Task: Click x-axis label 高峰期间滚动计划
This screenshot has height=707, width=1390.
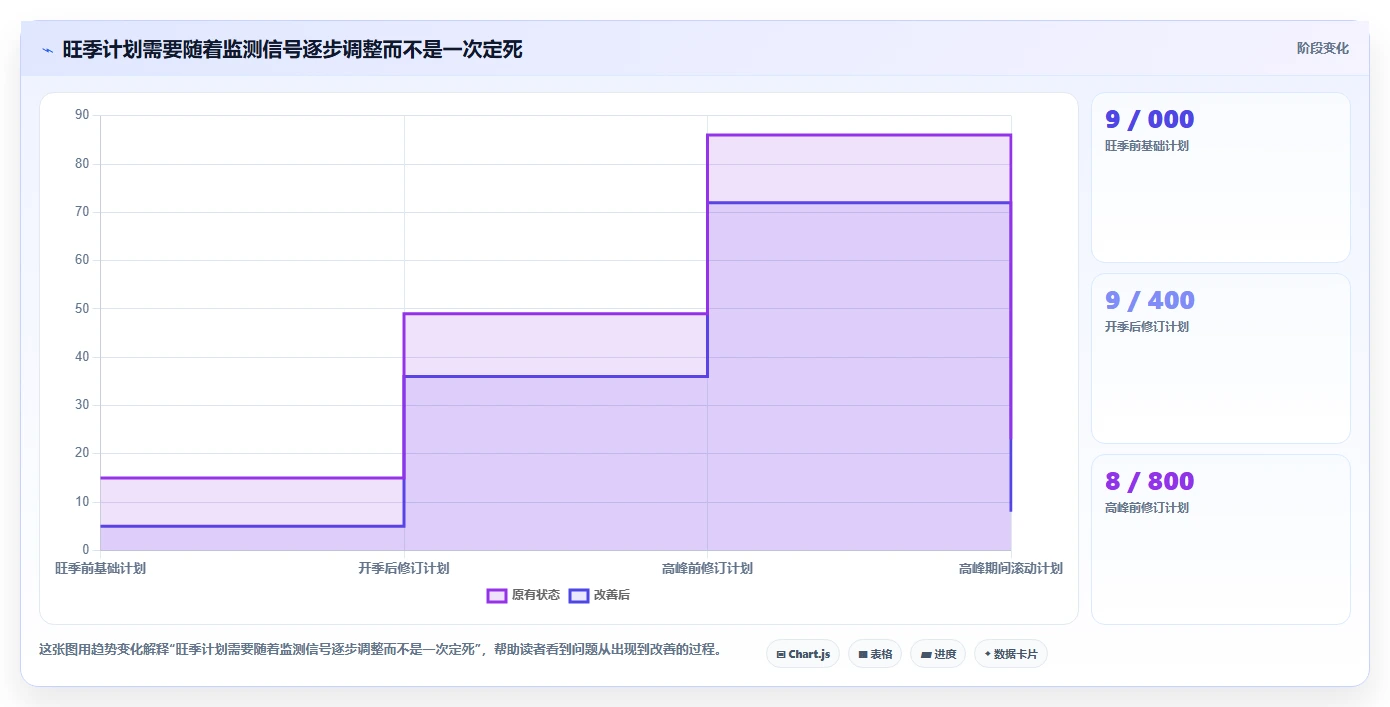Action: pyautogui.click(x=1011, y=569)
